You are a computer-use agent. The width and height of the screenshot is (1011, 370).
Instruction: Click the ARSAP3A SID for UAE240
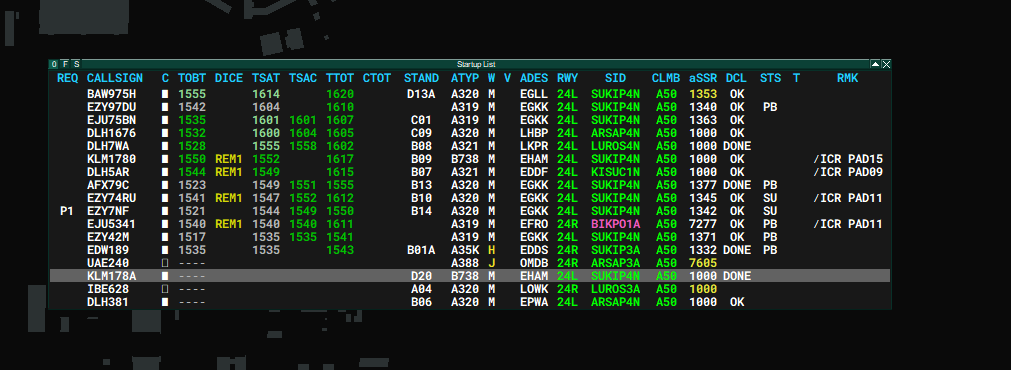615,263
